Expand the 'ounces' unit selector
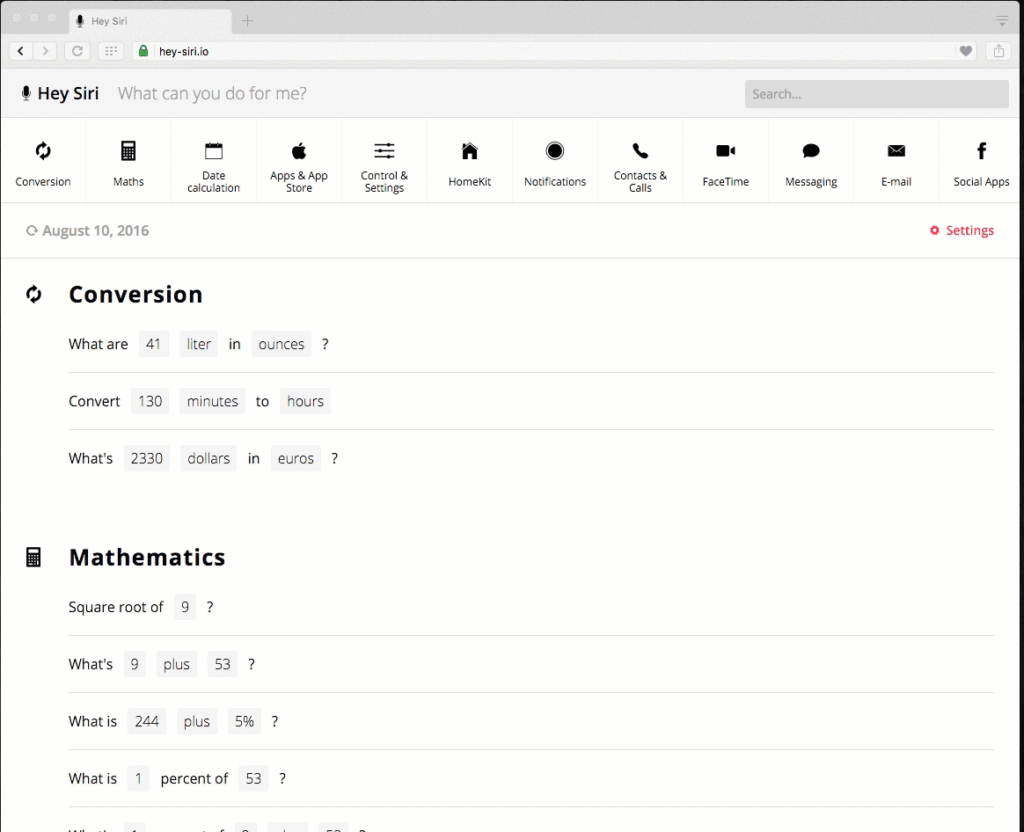Screen dimensions: 1024x832 (281, 344)
